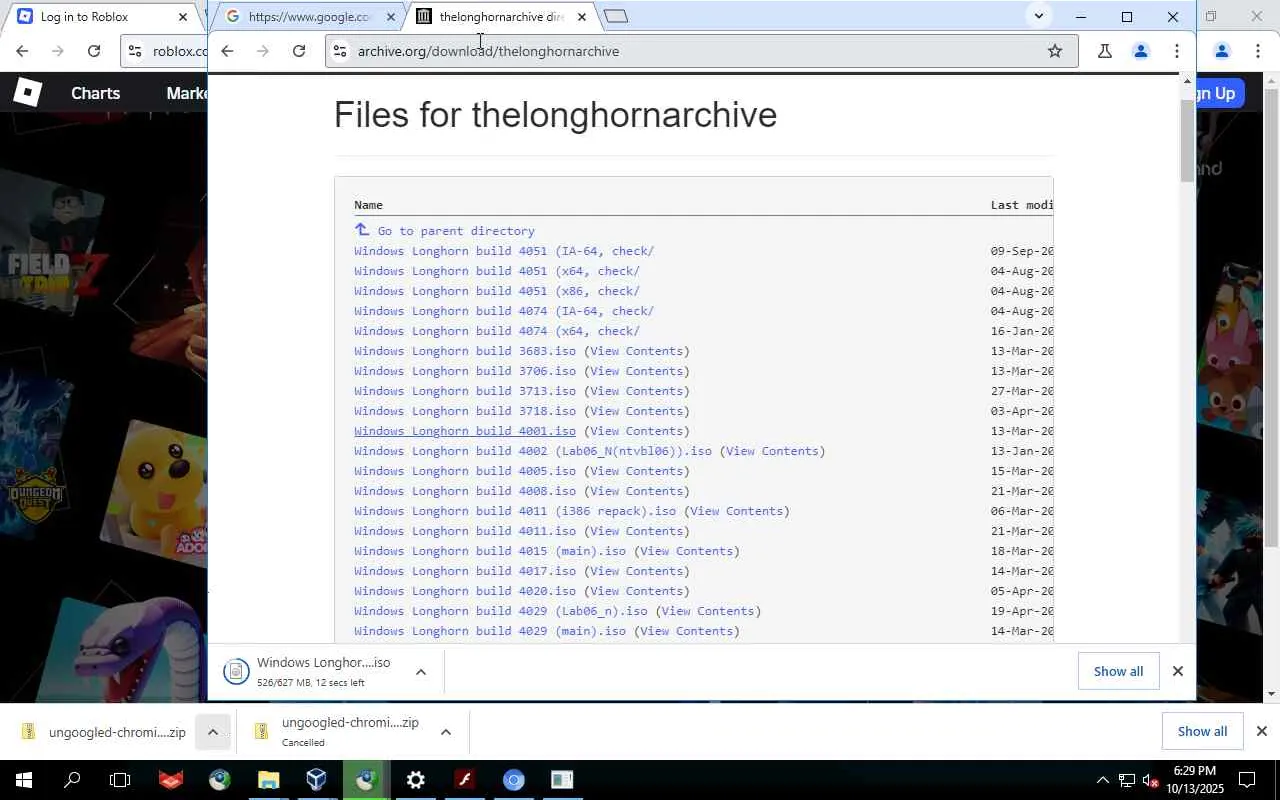The image size is (1280, 800).
Task: Open Task View on the taskbar
Action: [x=120, y=780]
